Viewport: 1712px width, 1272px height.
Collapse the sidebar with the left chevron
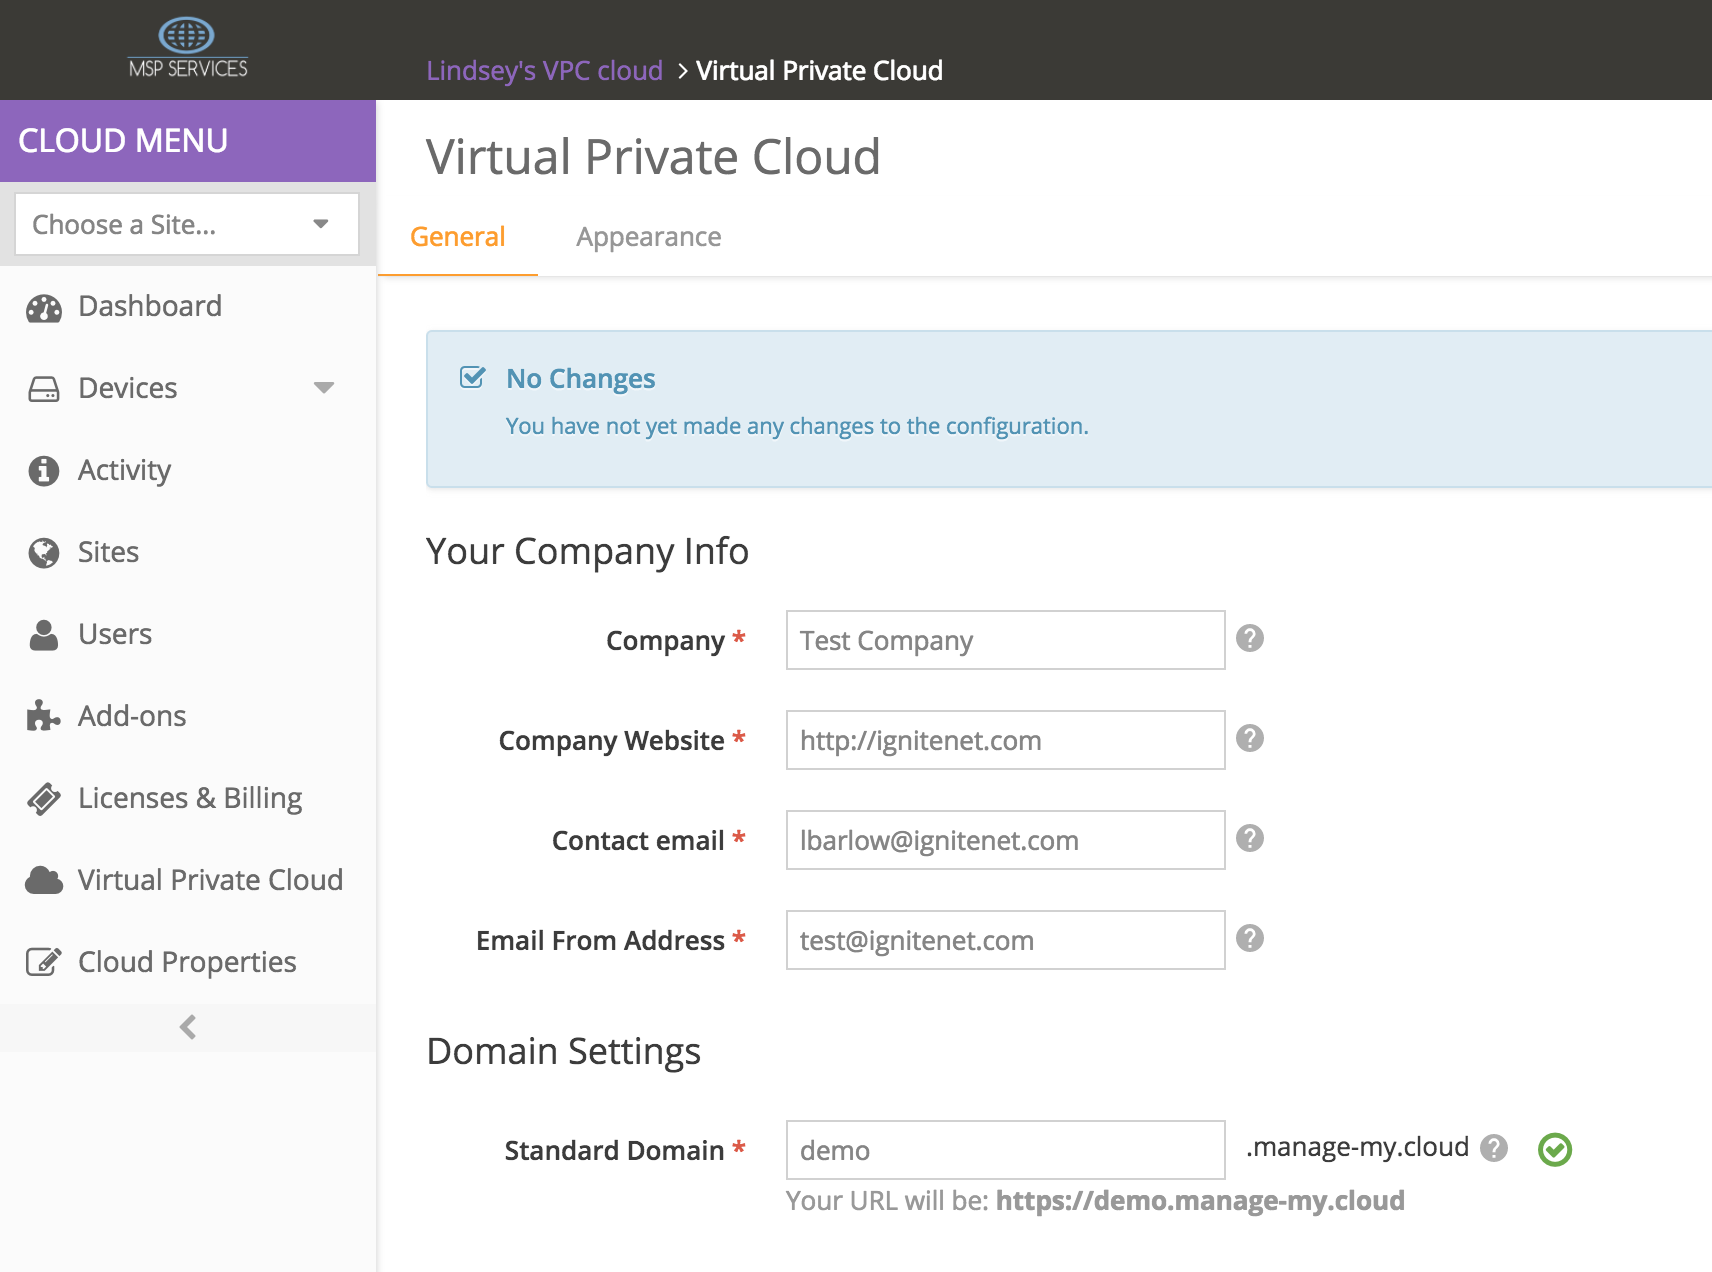coord(188,1027)
